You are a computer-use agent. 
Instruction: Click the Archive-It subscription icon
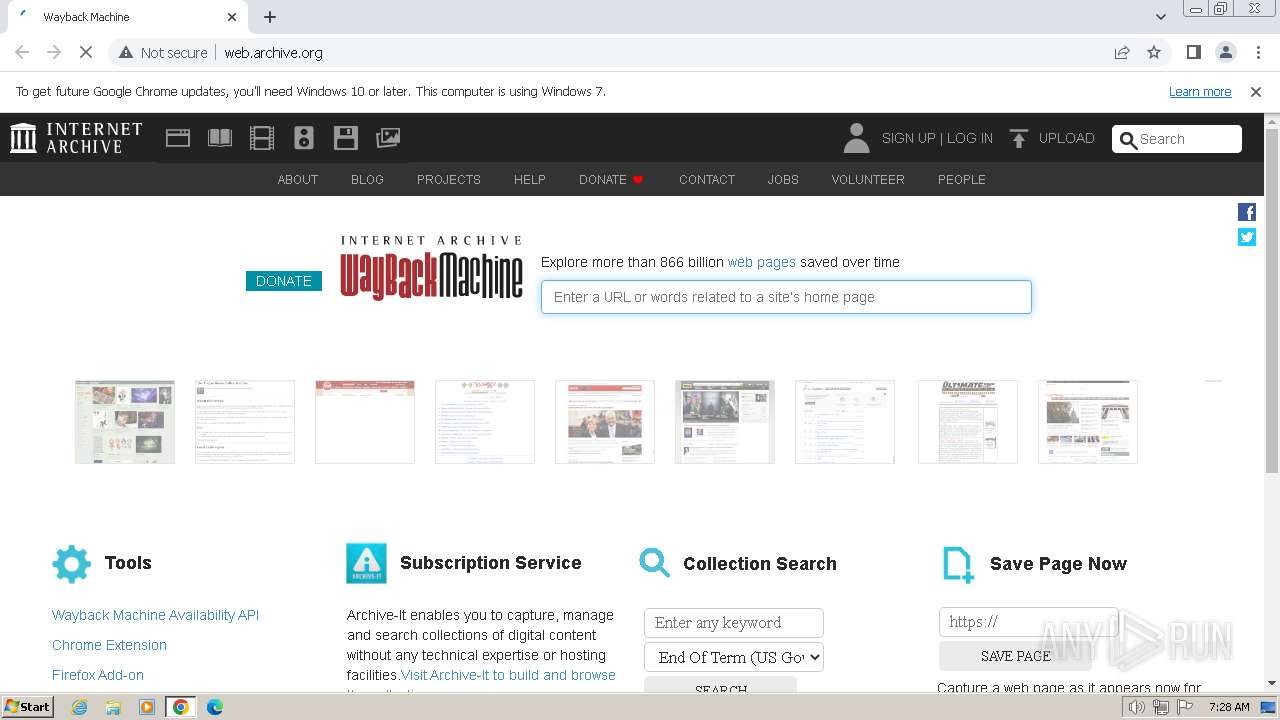[366, 564]
